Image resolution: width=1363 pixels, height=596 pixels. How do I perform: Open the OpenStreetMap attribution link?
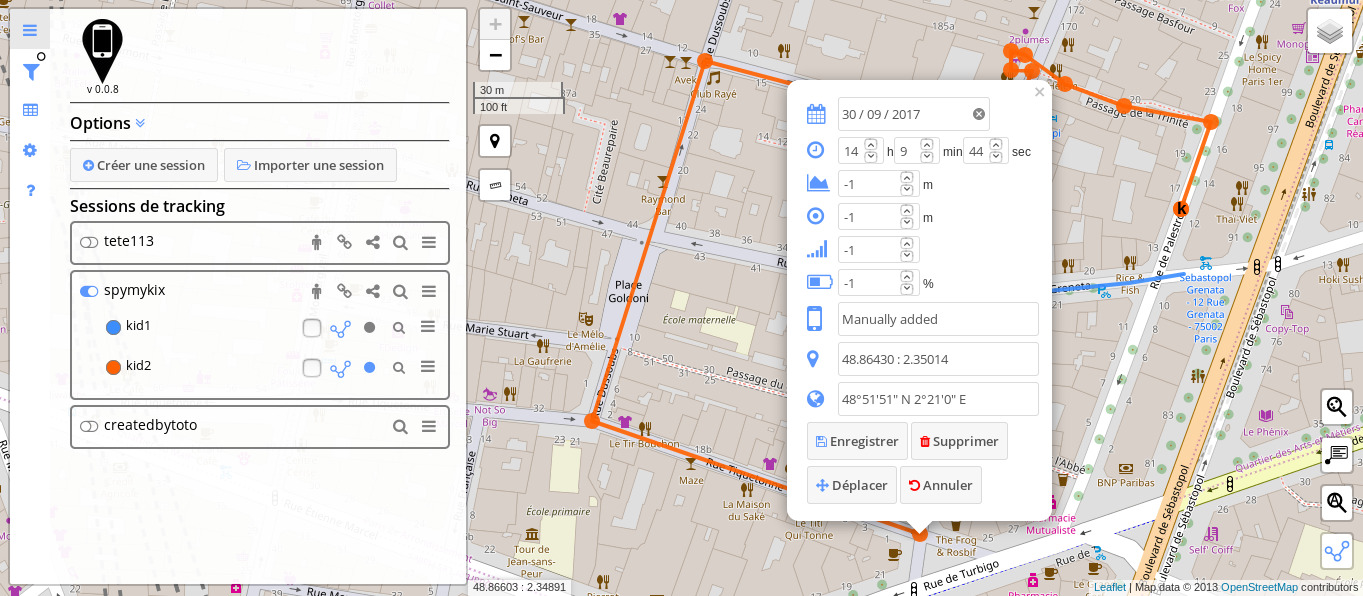click(1259, 588)
